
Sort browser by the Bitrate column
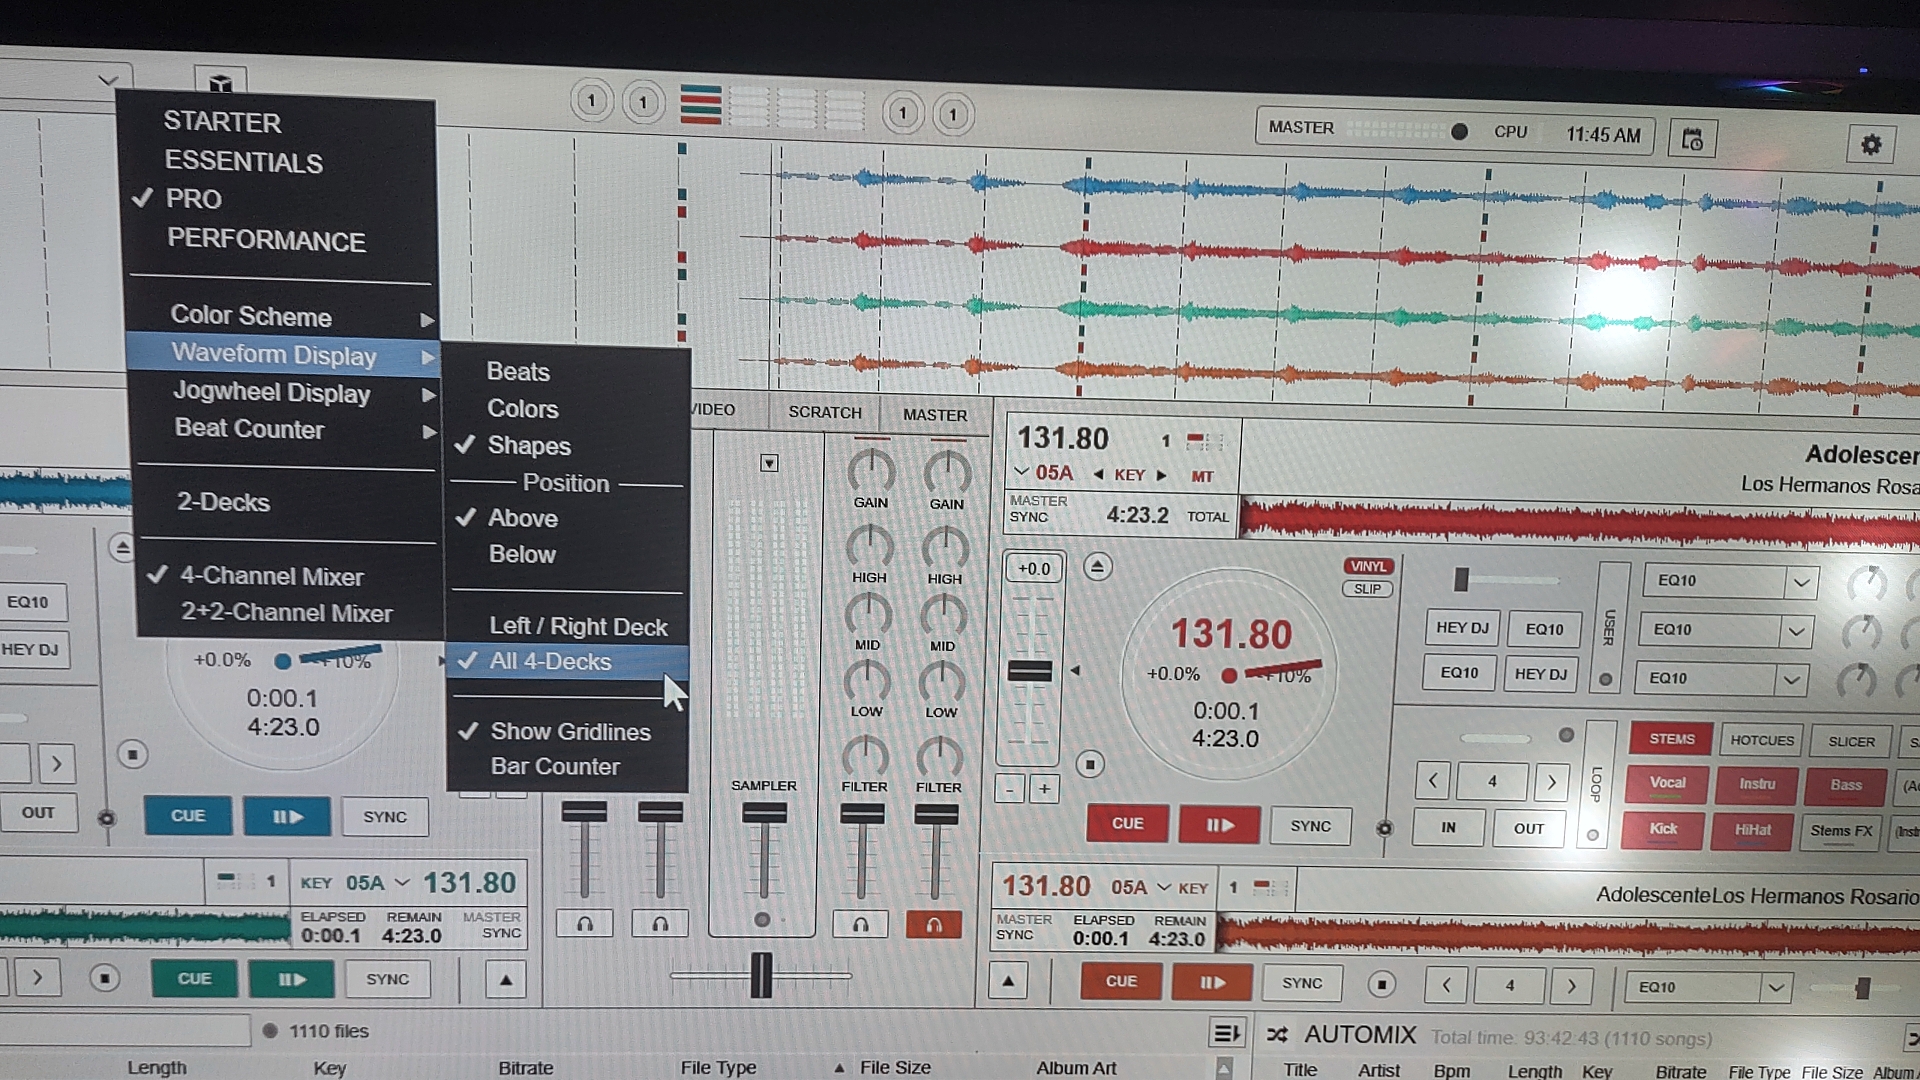click(x=525, y=1068)
